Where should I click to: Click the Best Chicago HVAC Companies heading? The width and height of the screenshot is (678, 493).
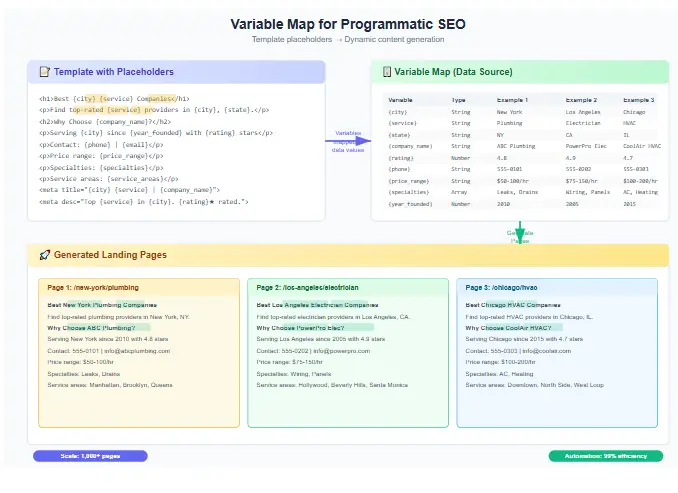pyautogui.click(x=513, y=305)
